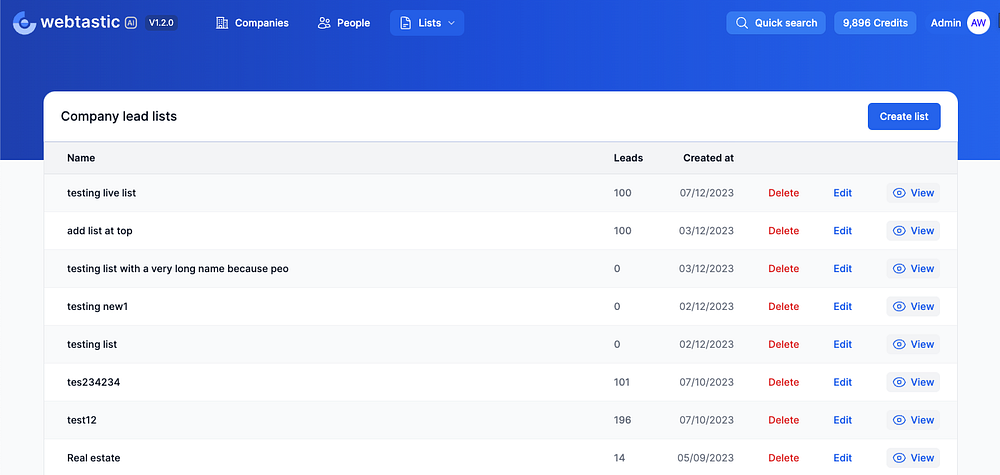Delete the add list at top list

pos(783,231)
